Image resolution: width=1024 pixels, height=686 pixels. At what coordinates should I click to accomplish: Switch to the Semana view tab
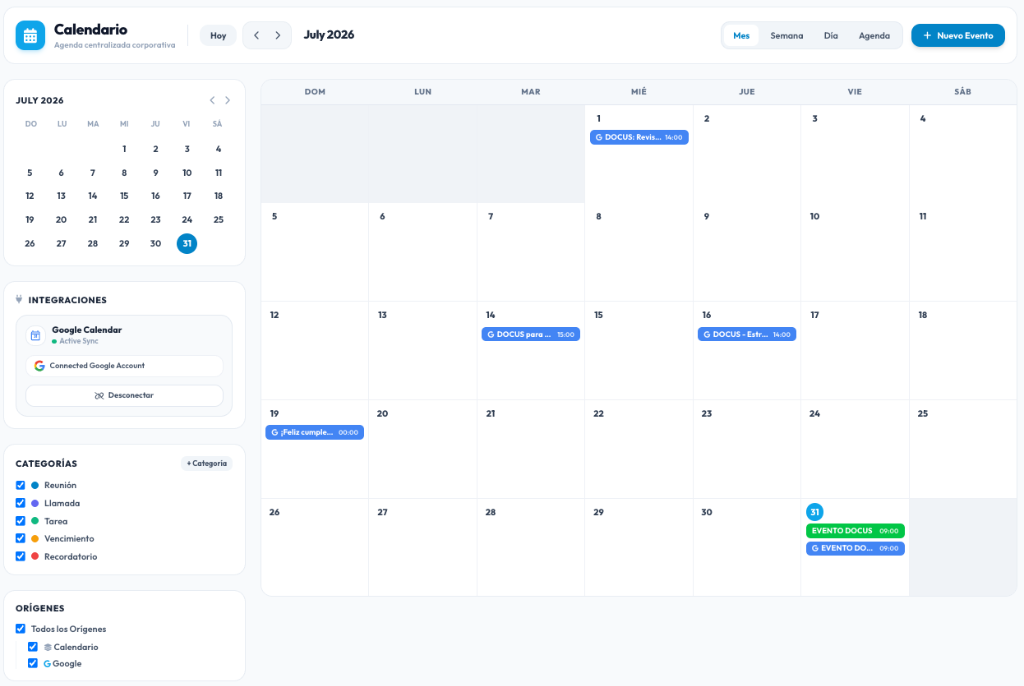[x=786, y=35]
